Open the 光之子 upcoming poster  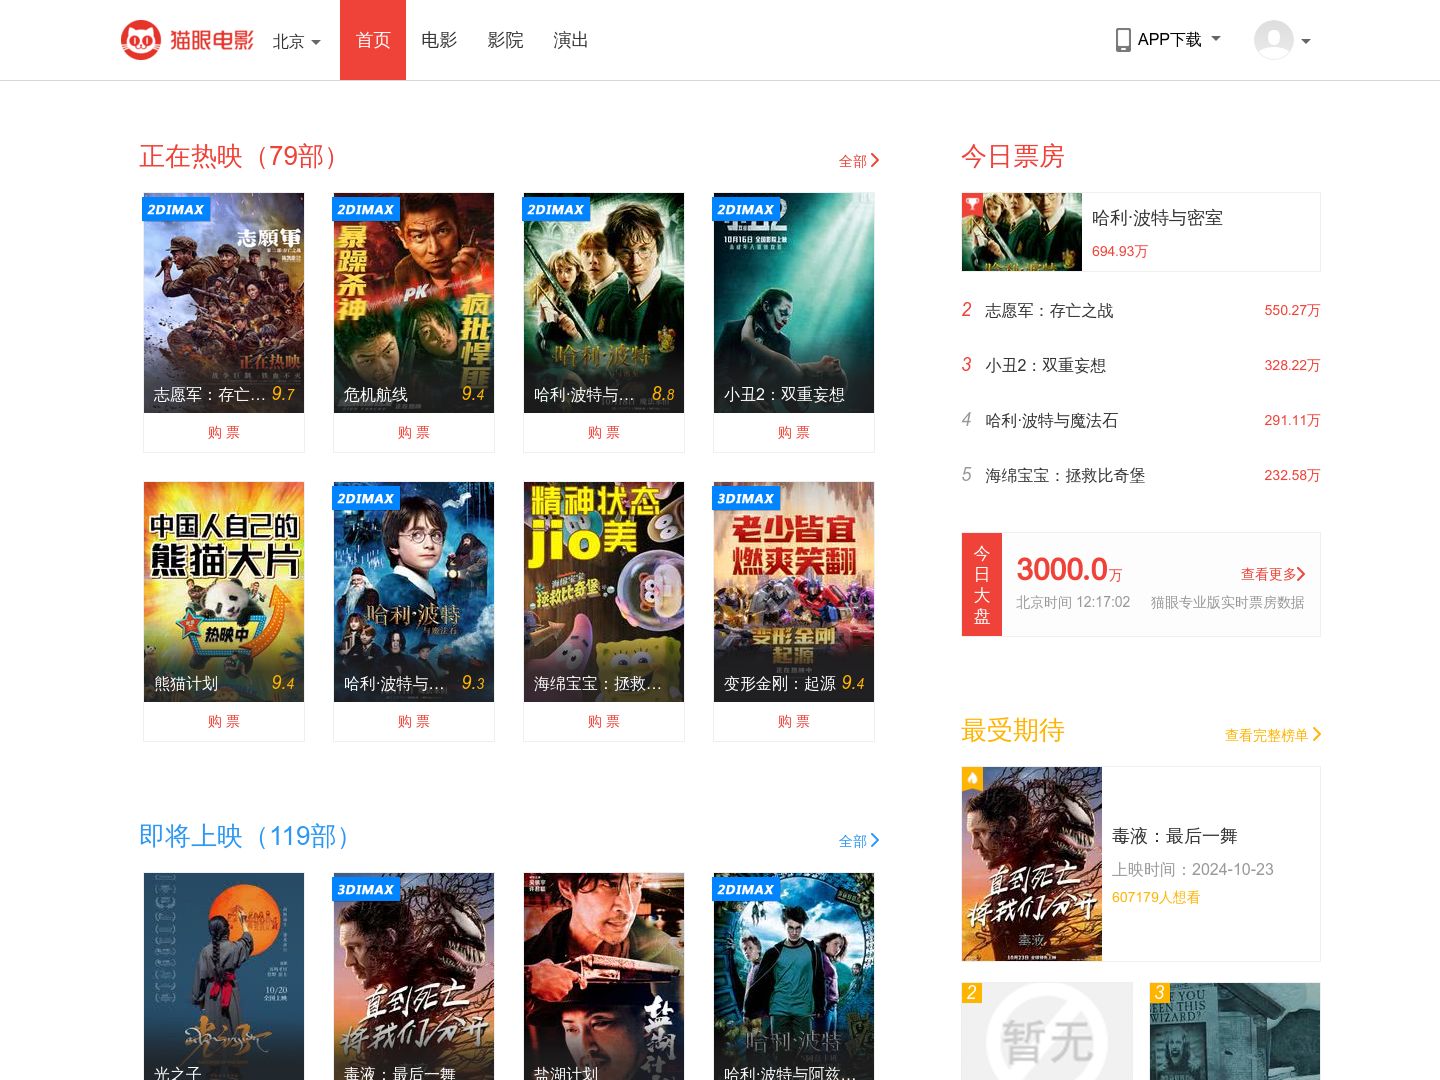(x=224, y=976)
